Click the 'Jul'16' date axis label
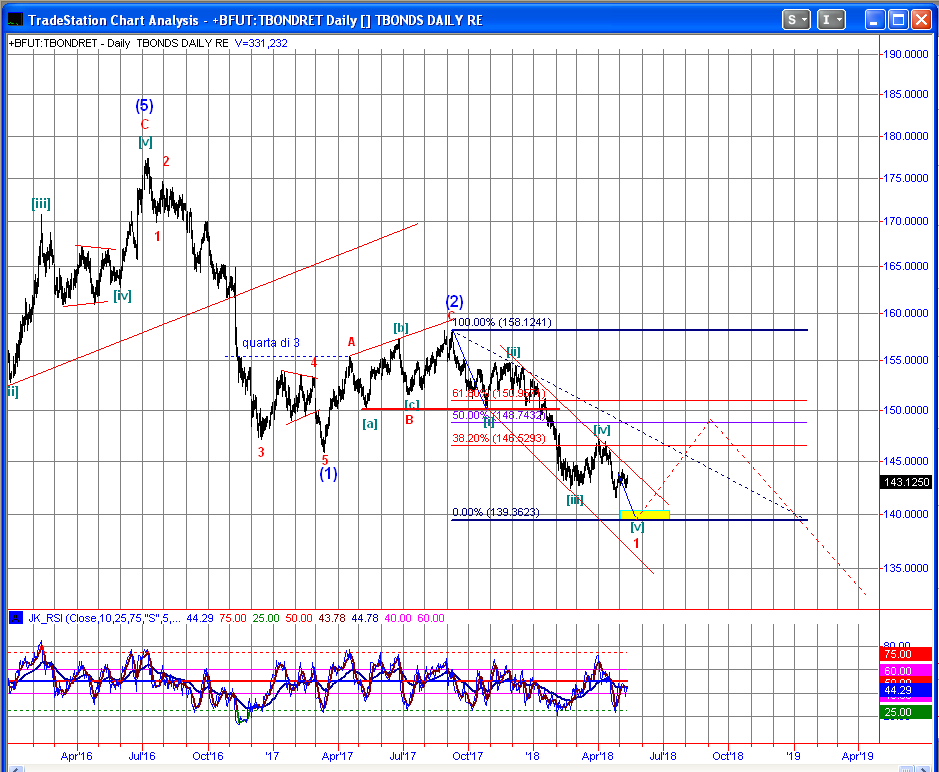Screen dimensions: 939x772 (142, 756)
